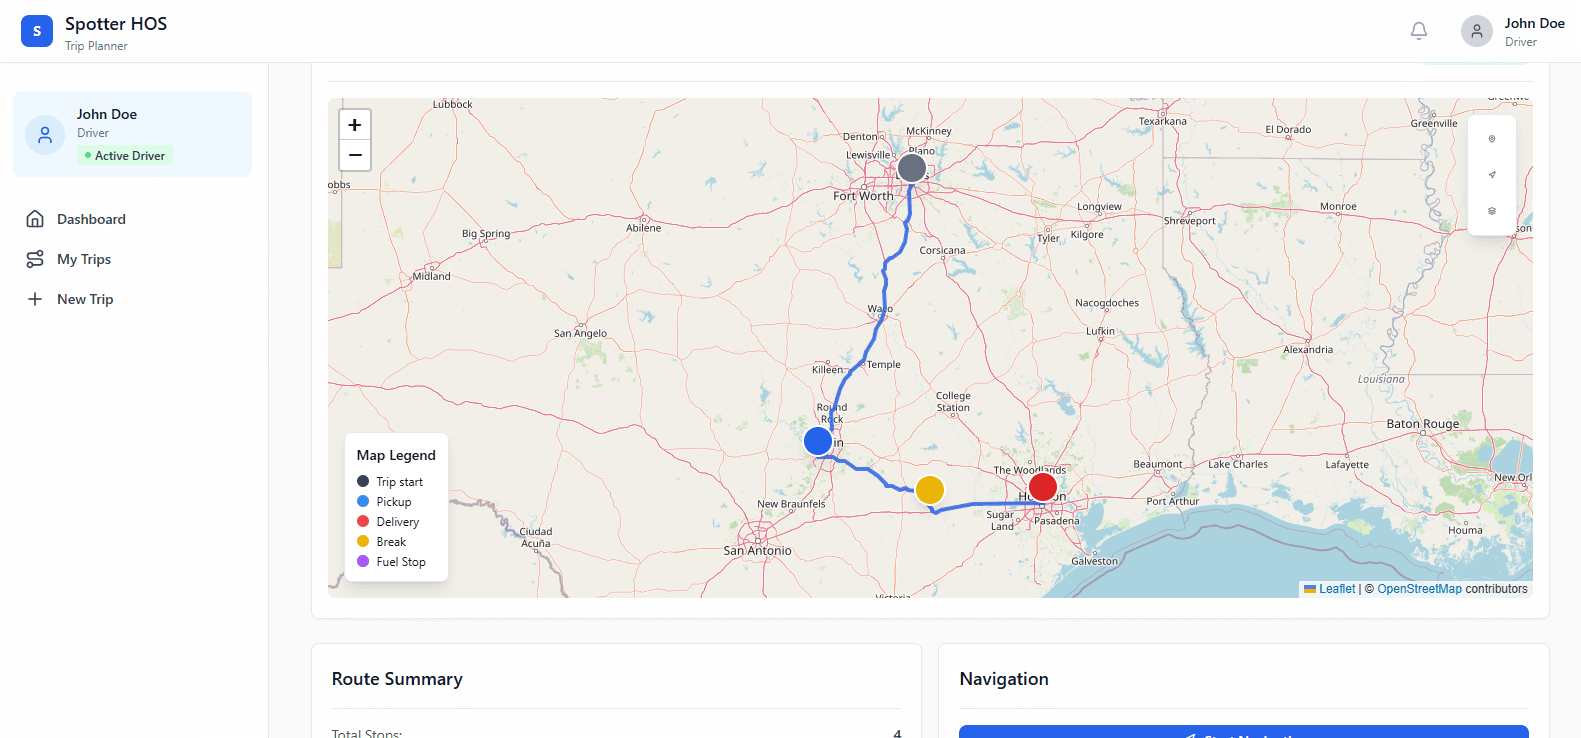1581x738 pixels.
Task: Click the Abilene map label
Action: click(643, 228)
